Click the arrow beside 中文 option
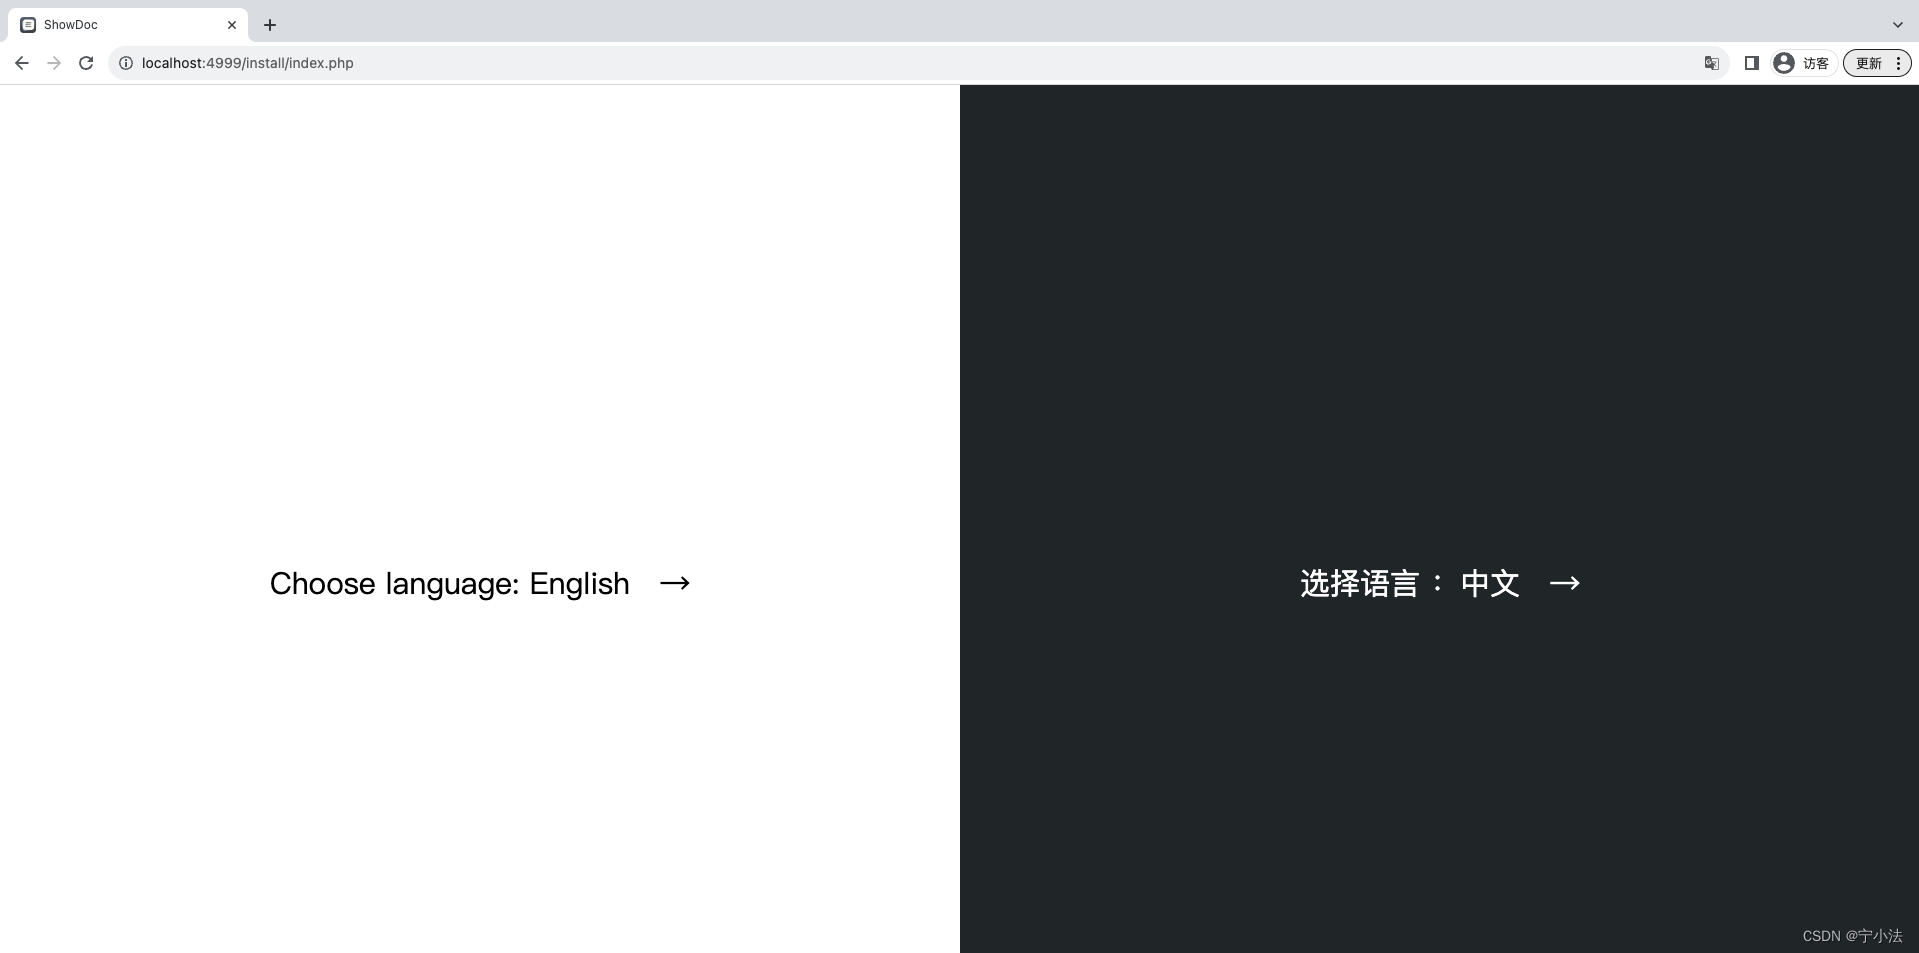The image size is (1919, 953). [x=1564, y=583]
